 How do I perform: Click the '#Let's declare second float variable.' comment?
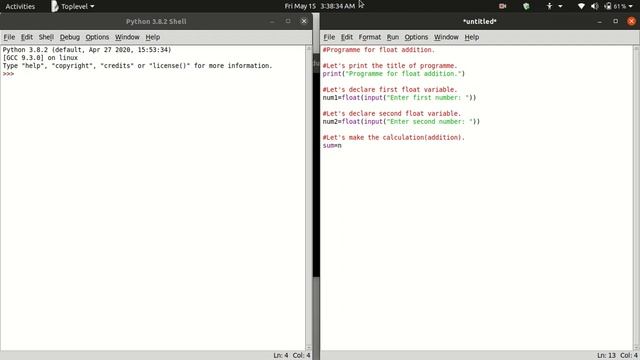click(x=391, y=113)
